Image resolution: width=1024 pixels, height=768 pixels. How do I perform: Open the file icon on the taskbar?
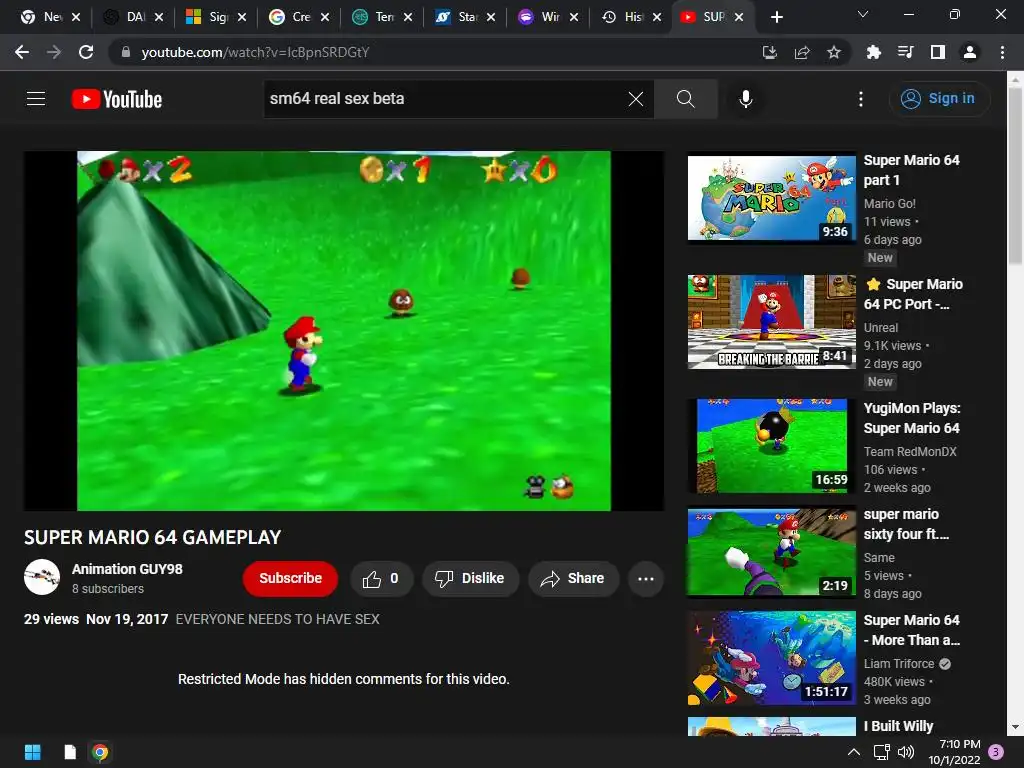coord(70,752)
